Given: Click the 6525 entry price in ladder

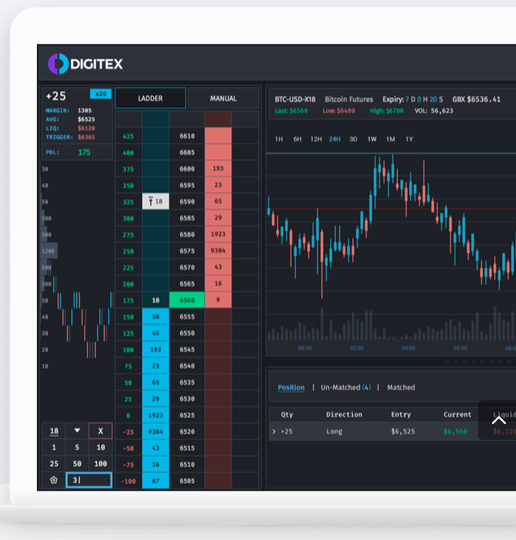Looking at the screenshot, I should click(x=187, y=415).
